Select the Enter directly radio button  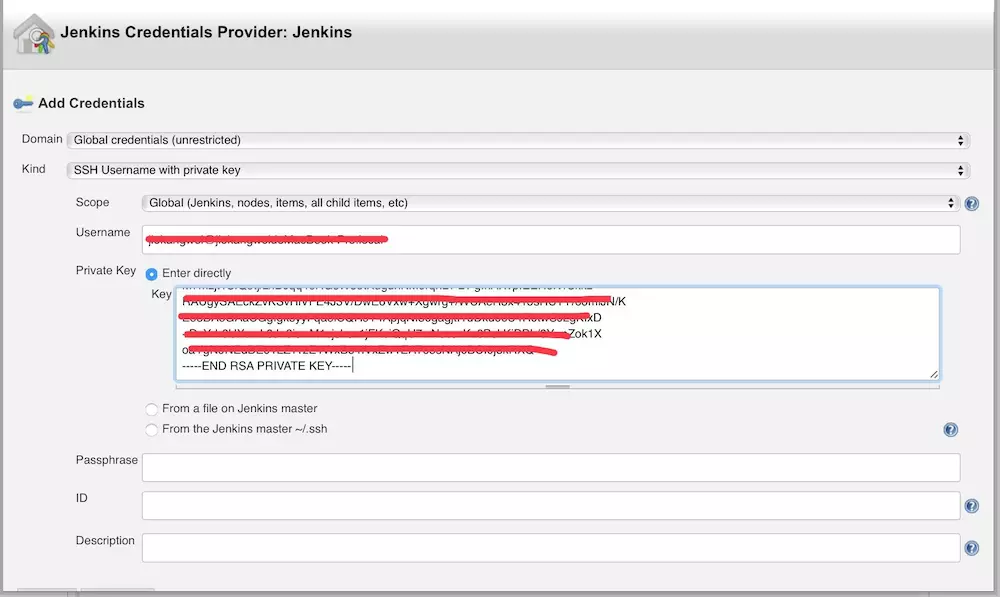151,274
